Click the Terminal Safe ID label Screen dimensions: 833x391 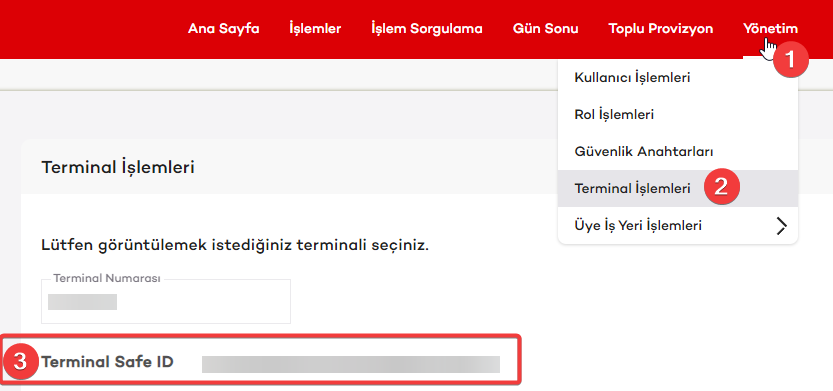coord(107,362)
